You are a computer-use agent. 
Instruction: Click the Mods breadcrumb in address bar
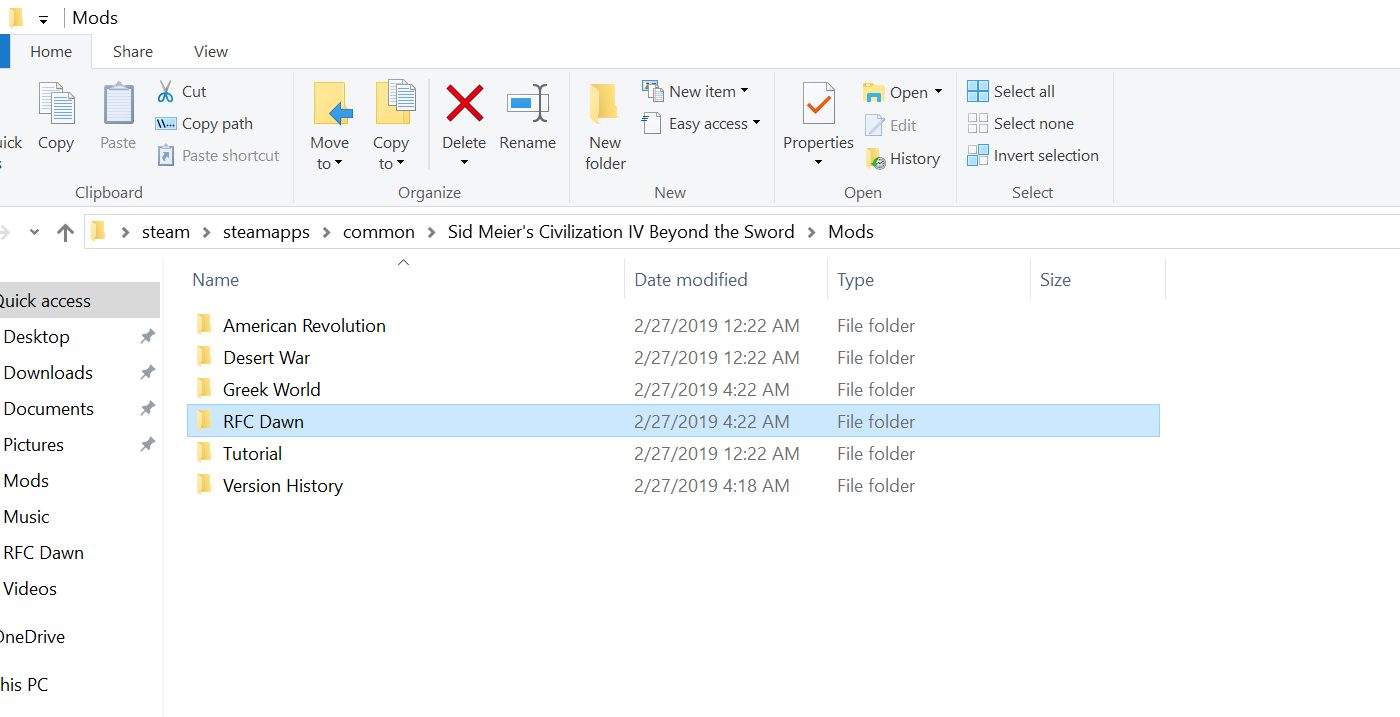click(x=851, y=232)
